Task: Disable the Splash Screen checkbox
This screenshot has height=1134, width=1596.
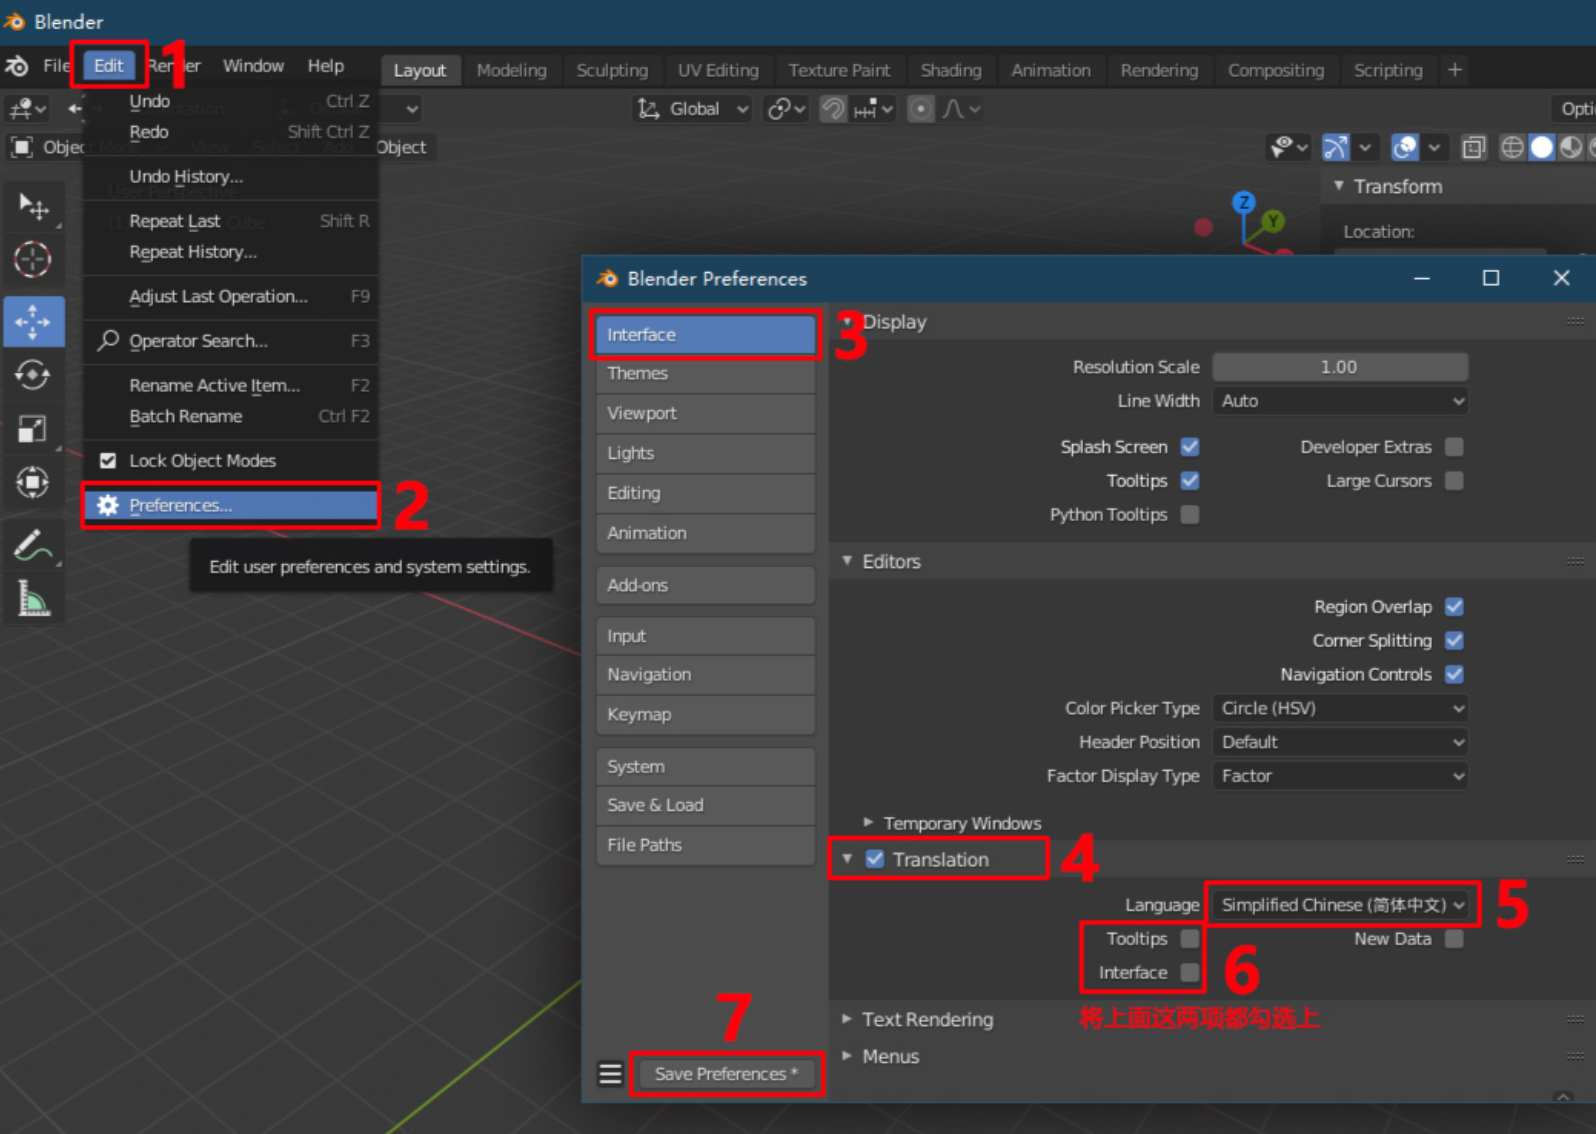Action: click(1190, 447)
